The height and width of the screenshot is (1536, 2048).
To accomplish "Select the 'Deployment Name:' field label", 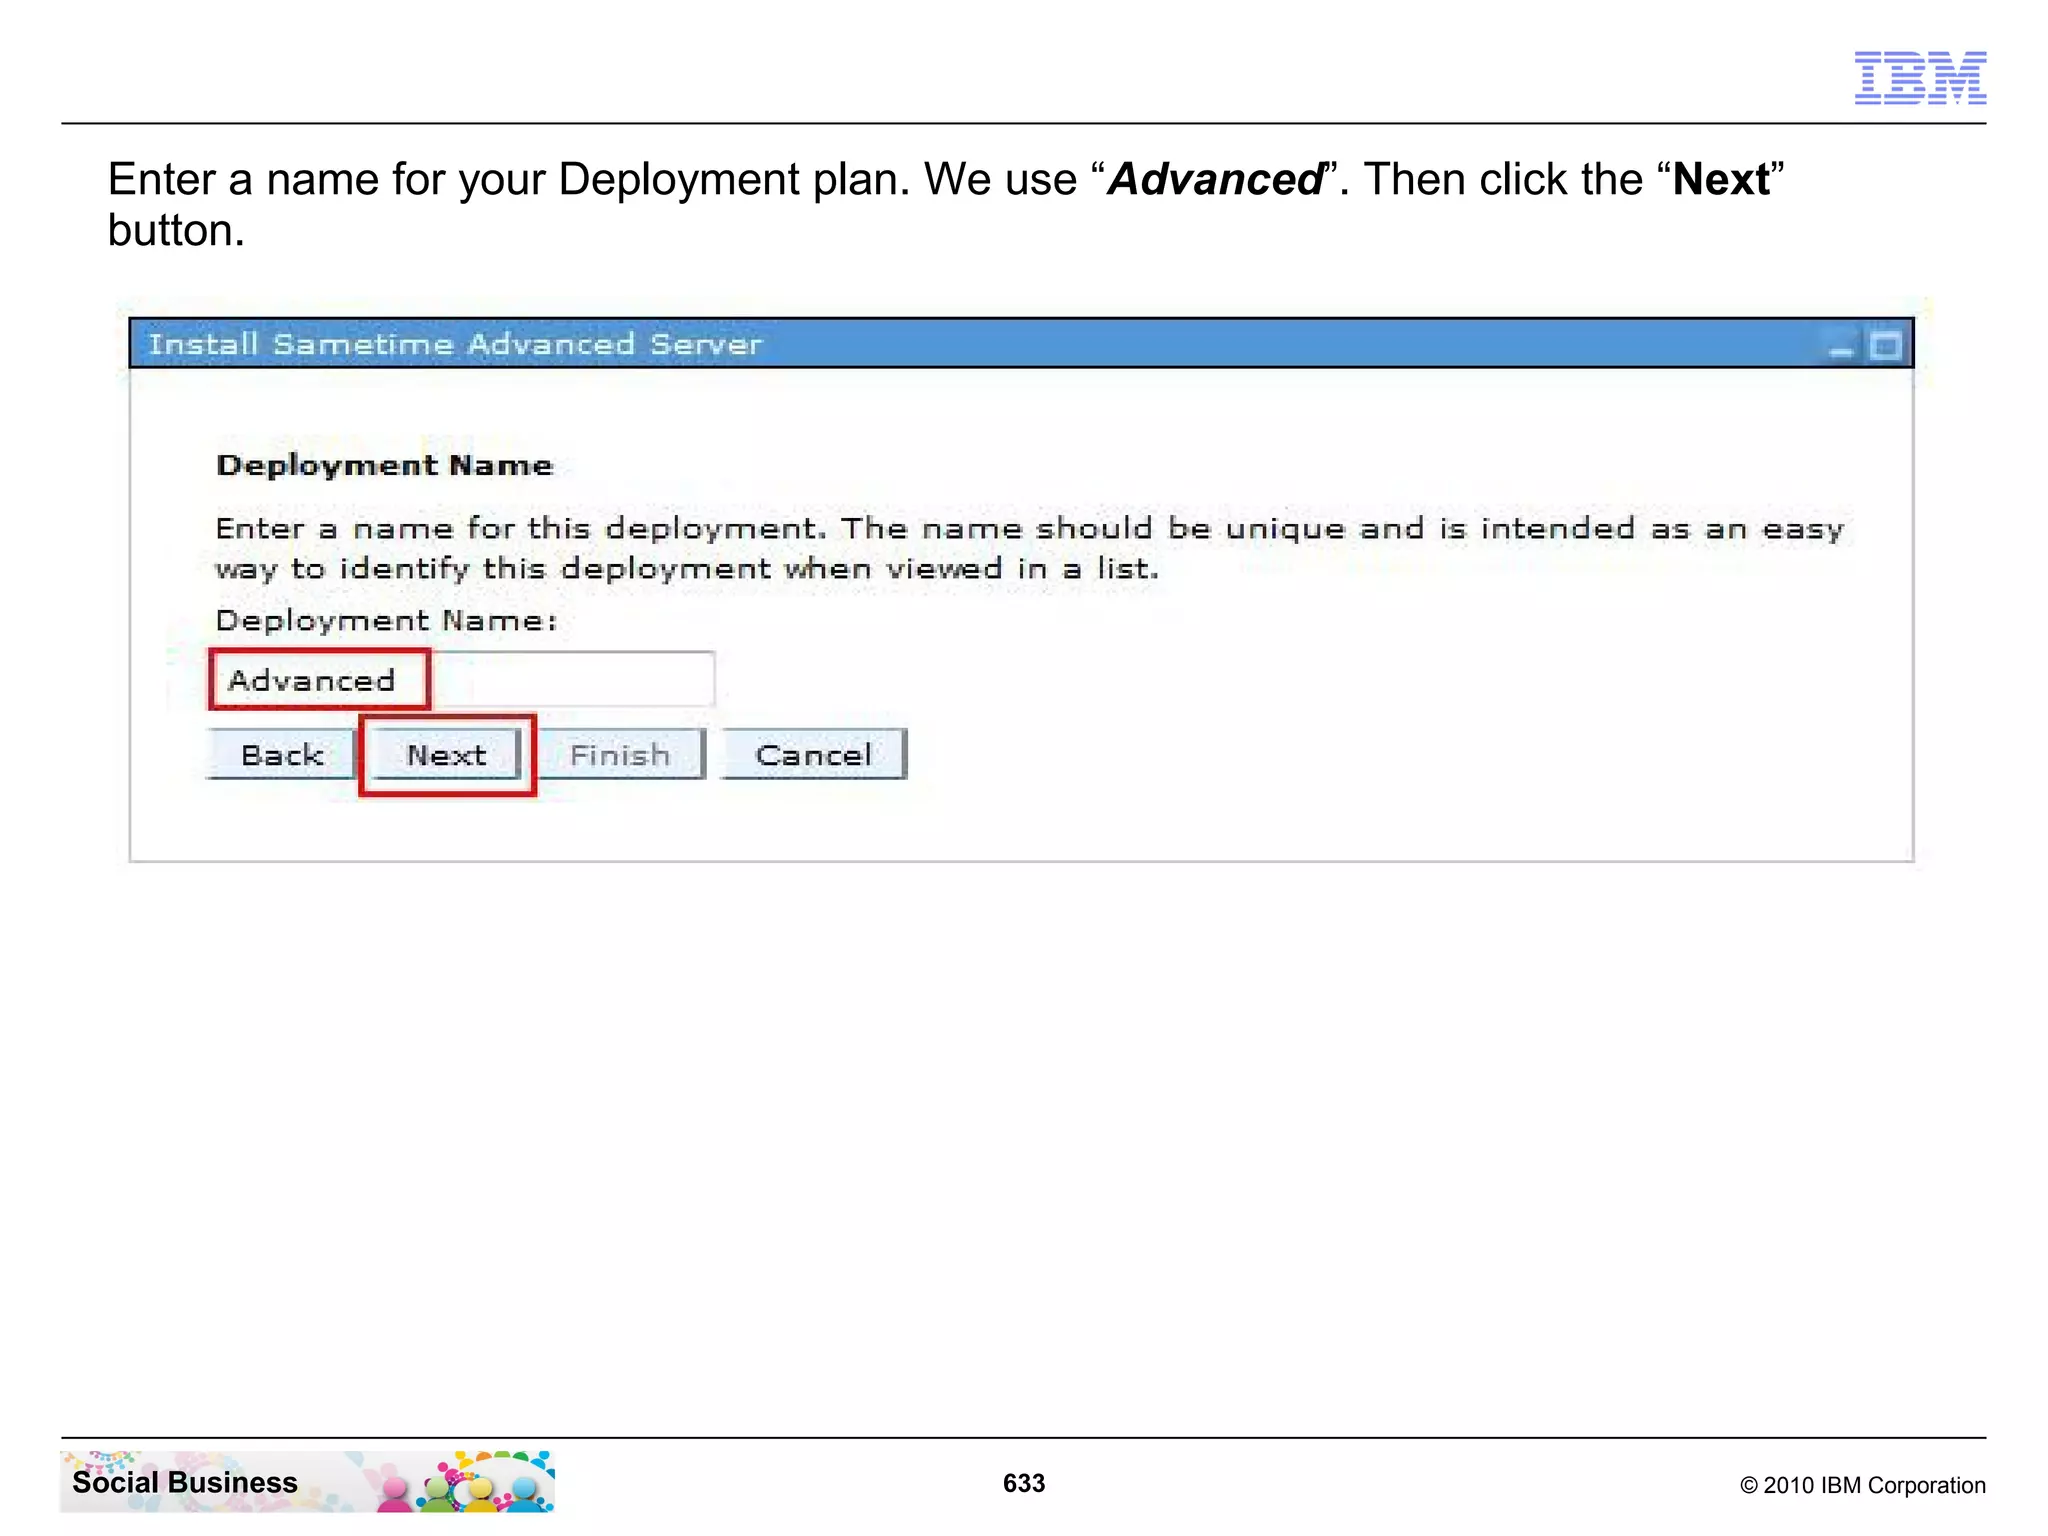I will 387,621.
